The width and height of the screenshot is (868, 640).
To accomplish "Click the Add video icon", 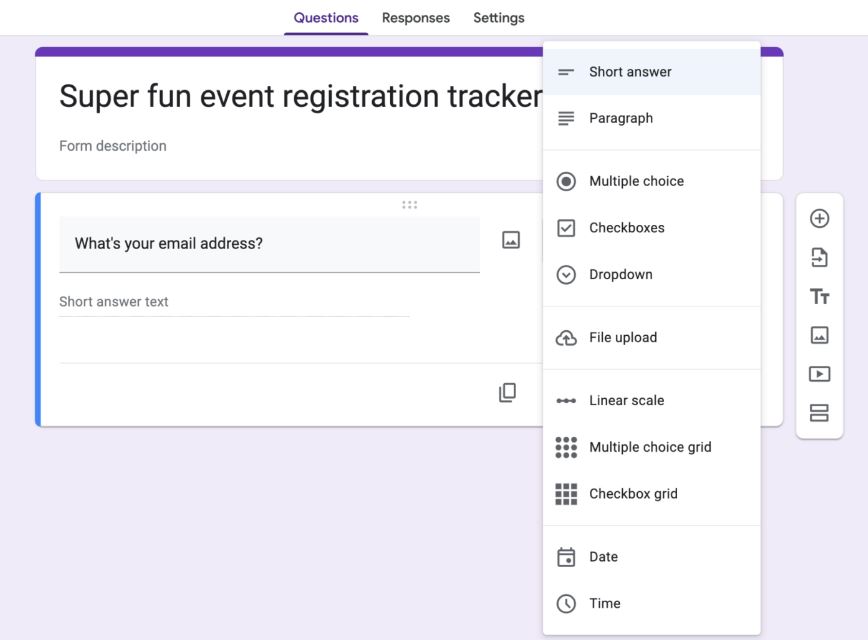I will click(819, 374).
